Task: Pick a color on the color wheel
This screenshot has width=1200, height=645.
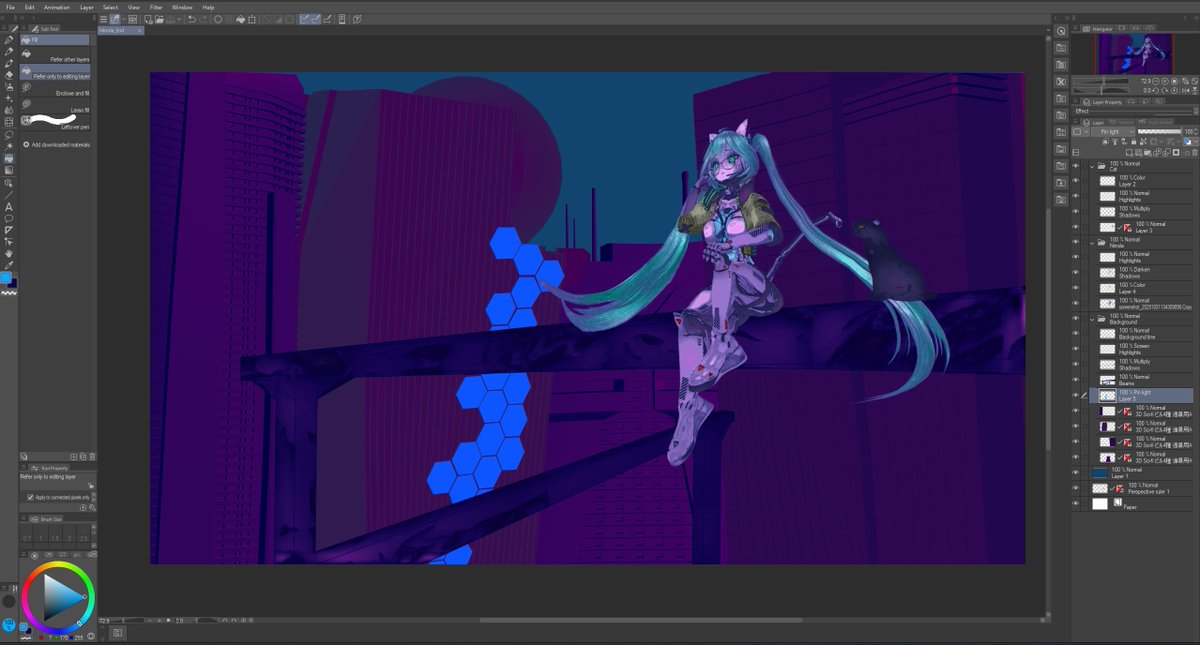Action: click(58, 598)
